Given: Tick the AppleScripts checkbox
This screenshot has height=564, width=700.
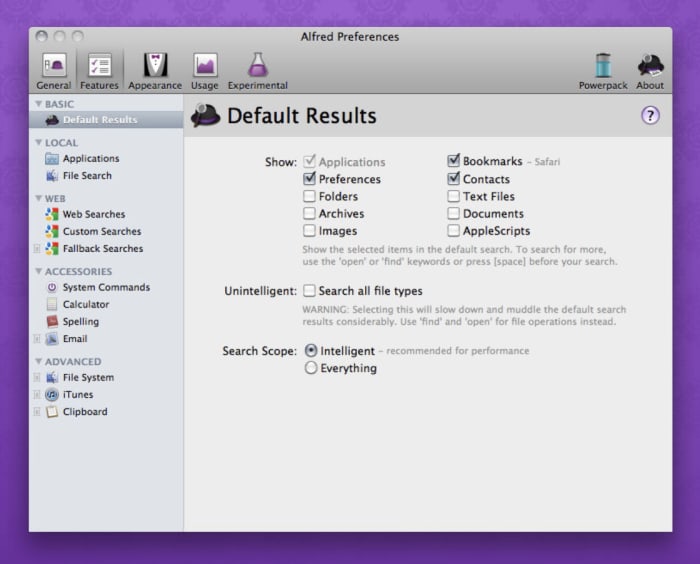Looking at the screenshot, I should point(454,231).
